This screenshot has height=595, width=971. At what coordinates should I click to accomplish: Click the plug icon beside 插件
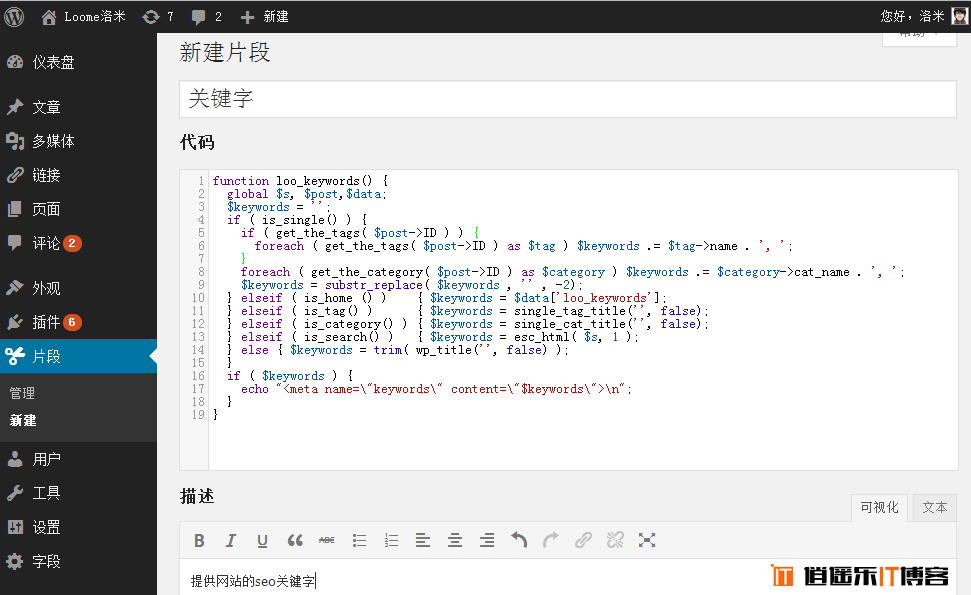click(x=15, y=322)
